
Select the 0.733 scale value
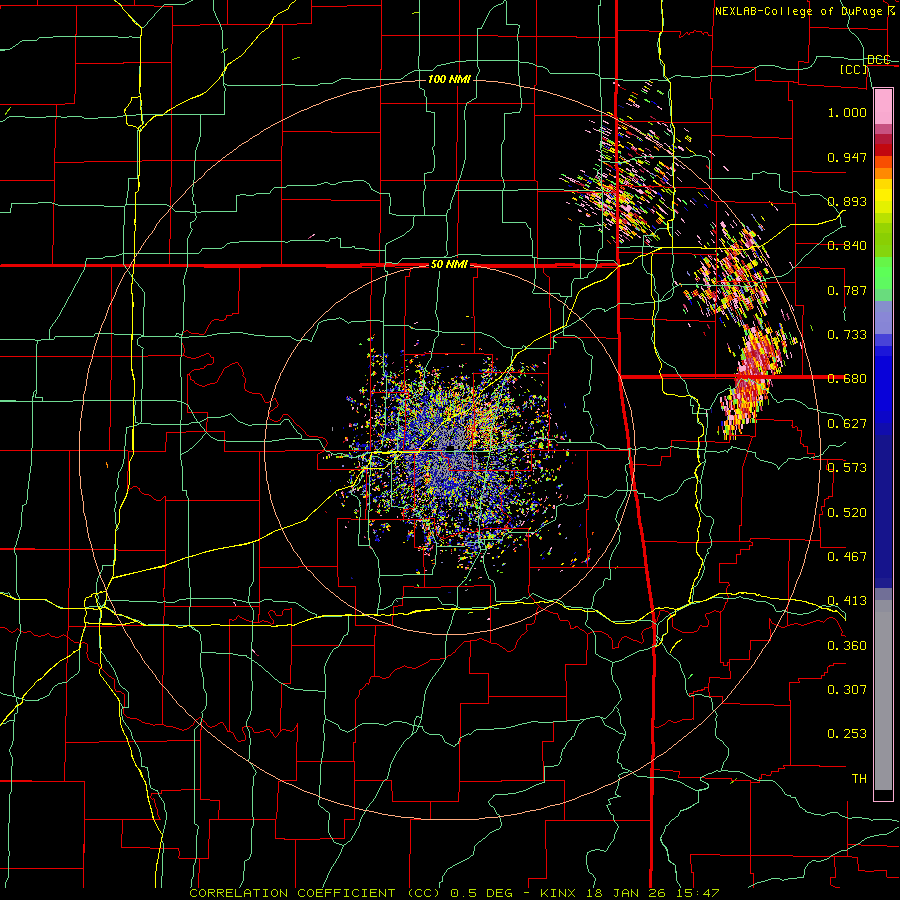pyautogui.click(x=847, y=335)
